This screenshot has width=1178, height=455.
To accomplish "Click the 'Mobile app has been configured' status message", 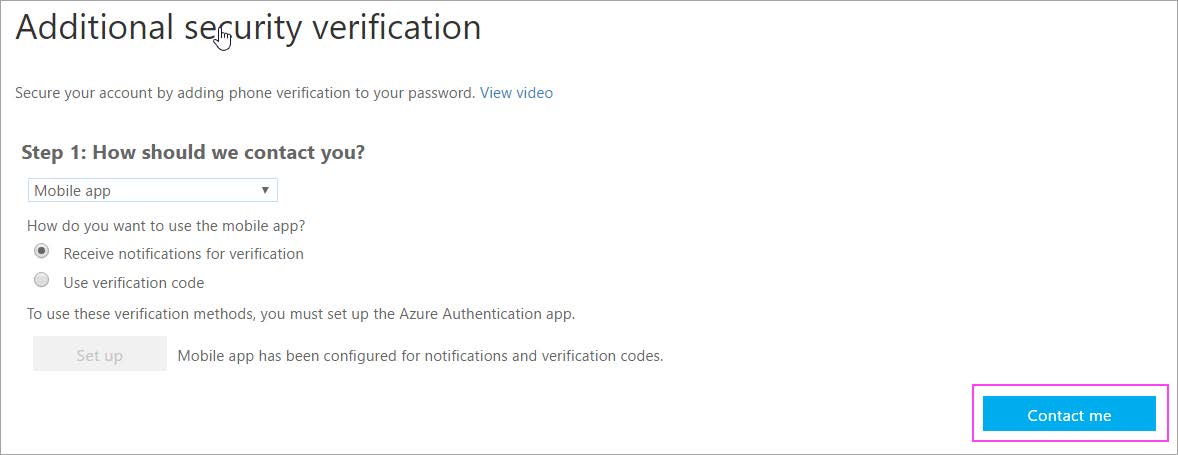I will tap(420, 356).
